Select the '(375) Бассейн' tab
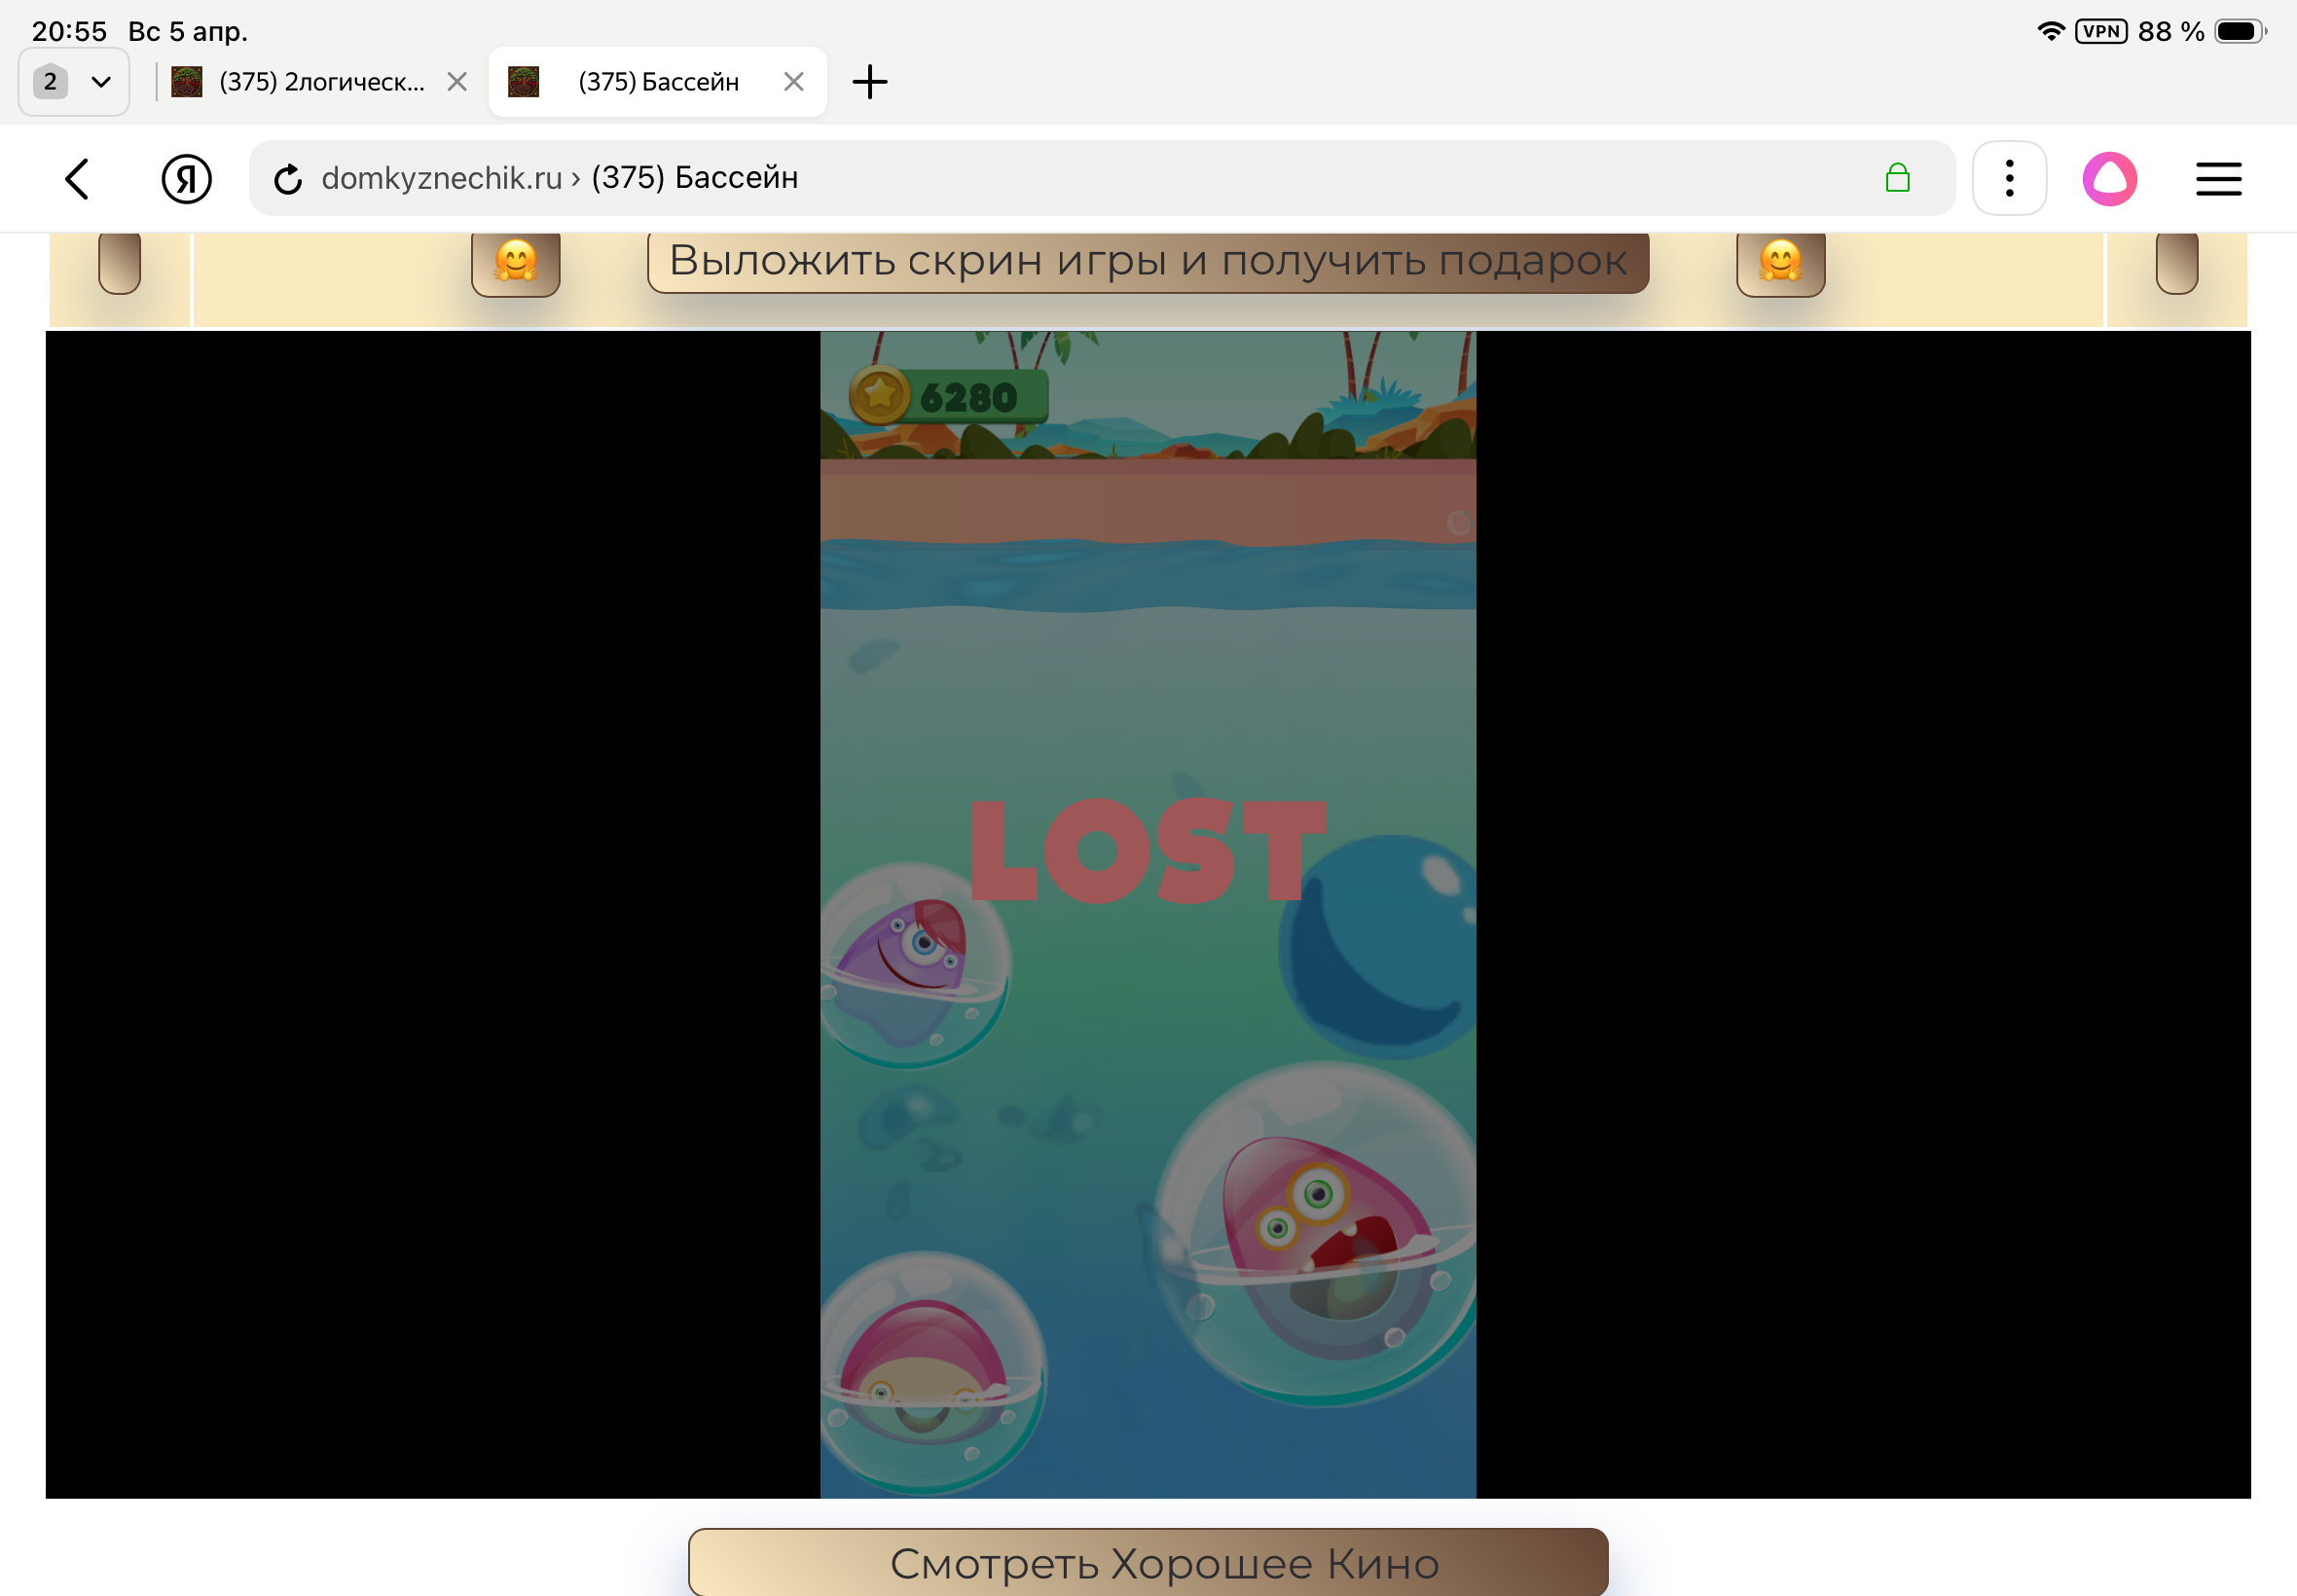Screen dimensions: 2297x1596 (658, 82)
